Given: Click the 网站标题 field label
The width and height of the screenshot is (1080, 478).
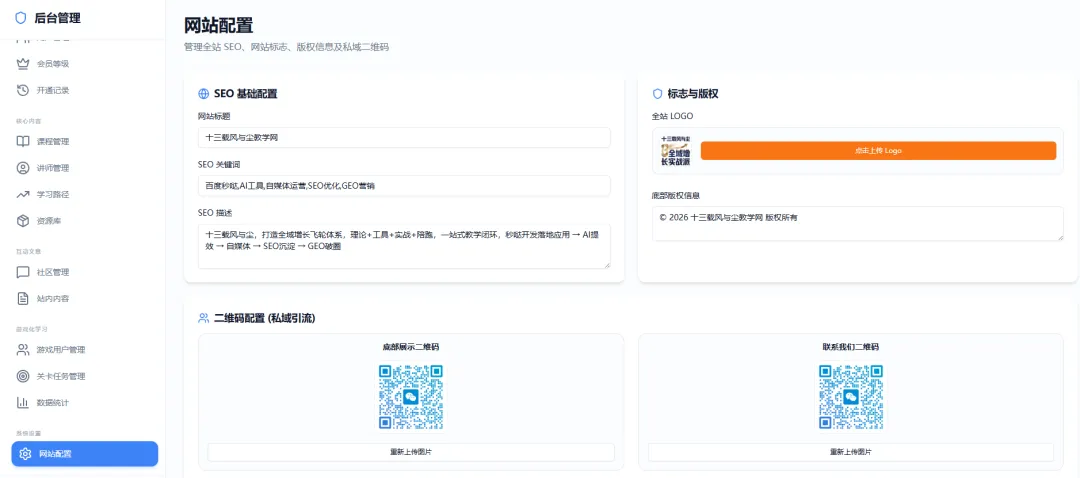Looking at the screenshot, I should (x=214, y=116).
